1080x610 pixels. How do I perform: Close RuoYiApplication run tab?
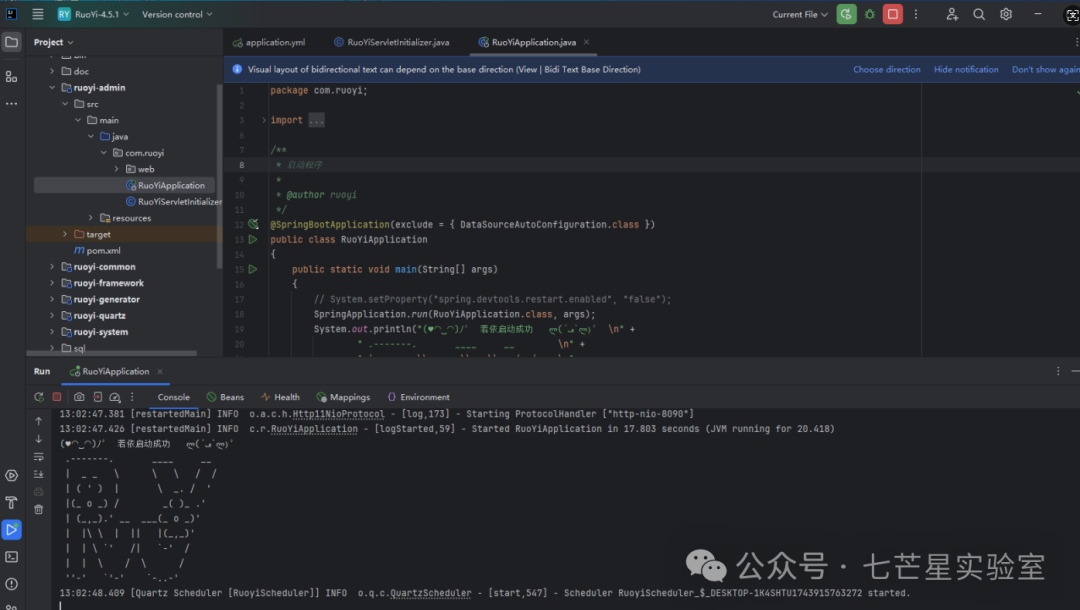coord(160,371)
